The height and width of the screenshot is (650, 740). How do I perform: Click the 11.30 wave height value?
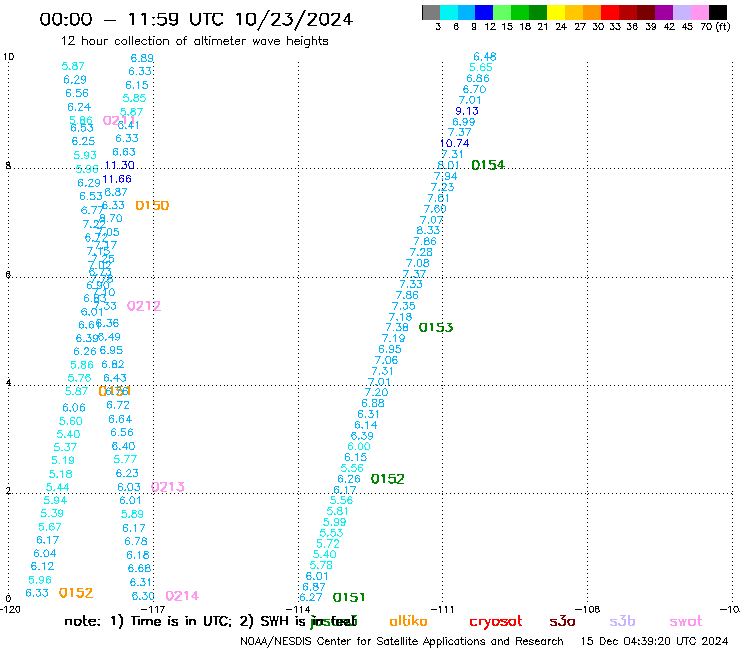pos(119,165)
